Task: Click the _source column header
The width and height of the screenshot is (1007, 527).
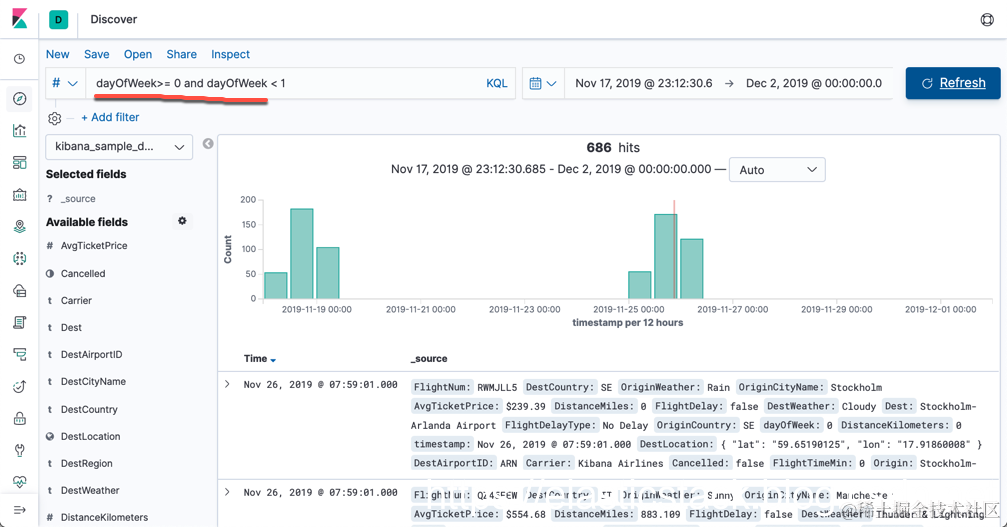Action: tap(429, 359)
